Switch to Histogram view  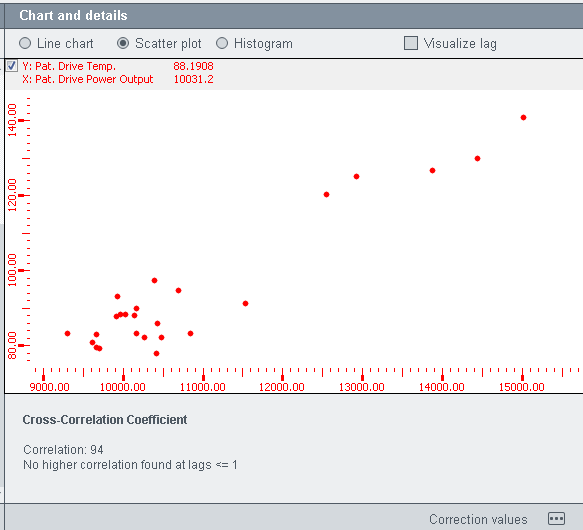click(x=222, y=44)
